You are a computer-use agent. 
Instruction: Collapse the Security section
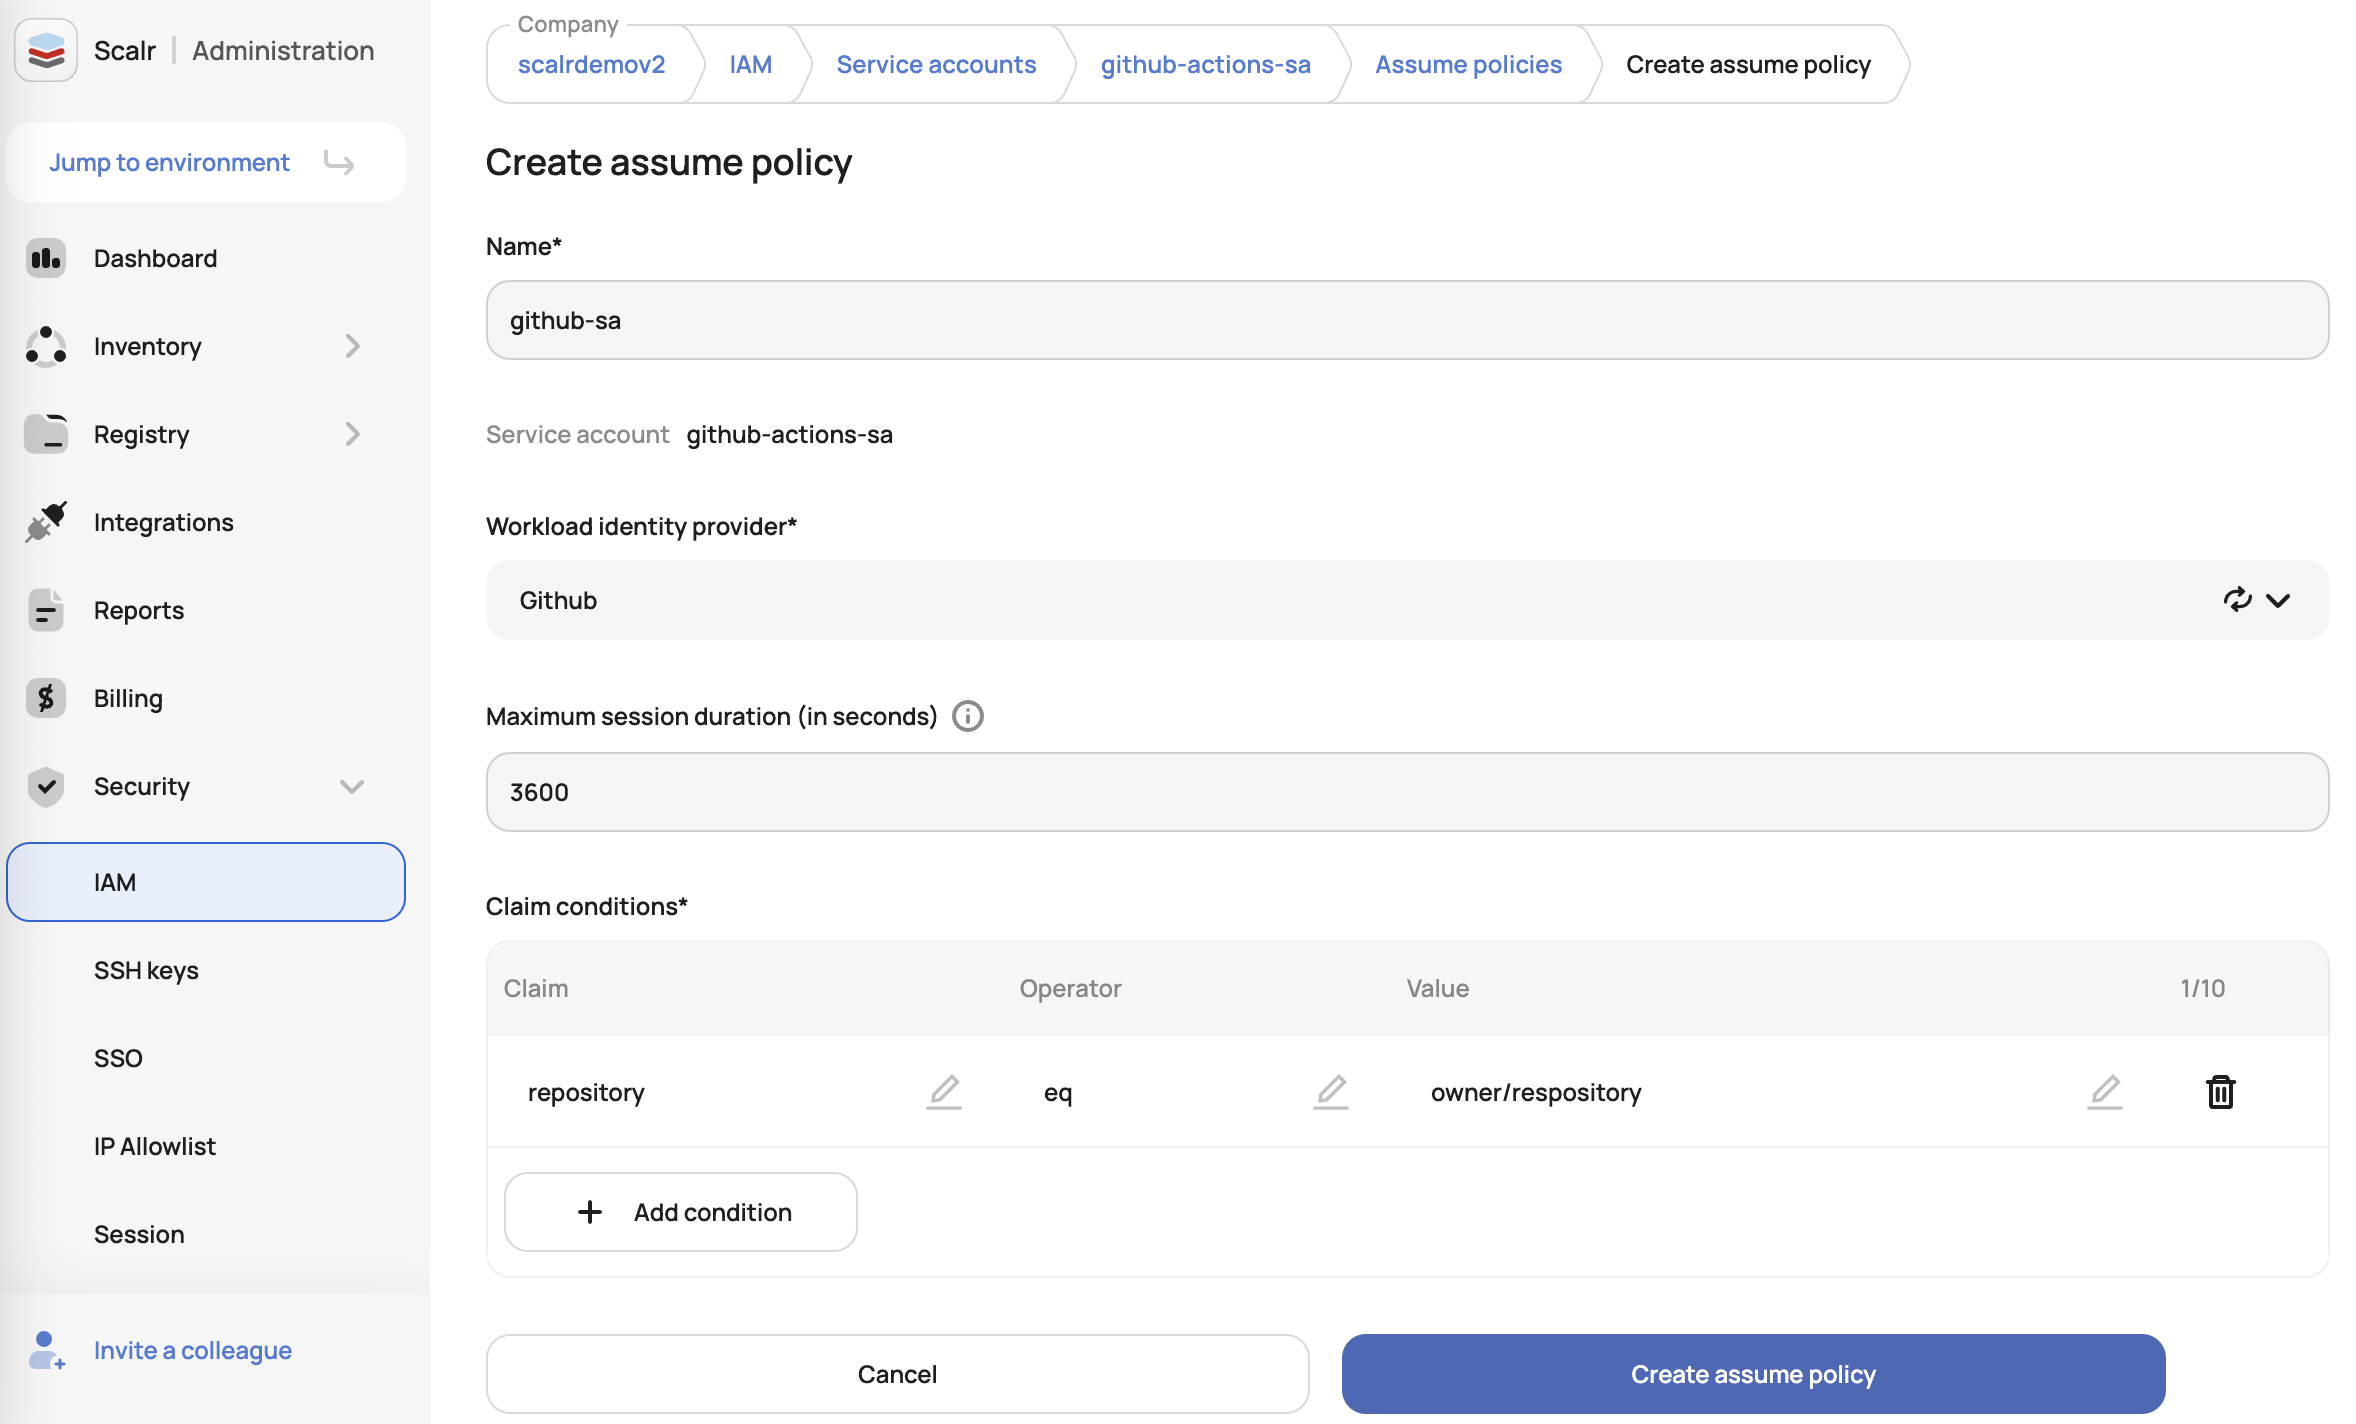point(351,786)
